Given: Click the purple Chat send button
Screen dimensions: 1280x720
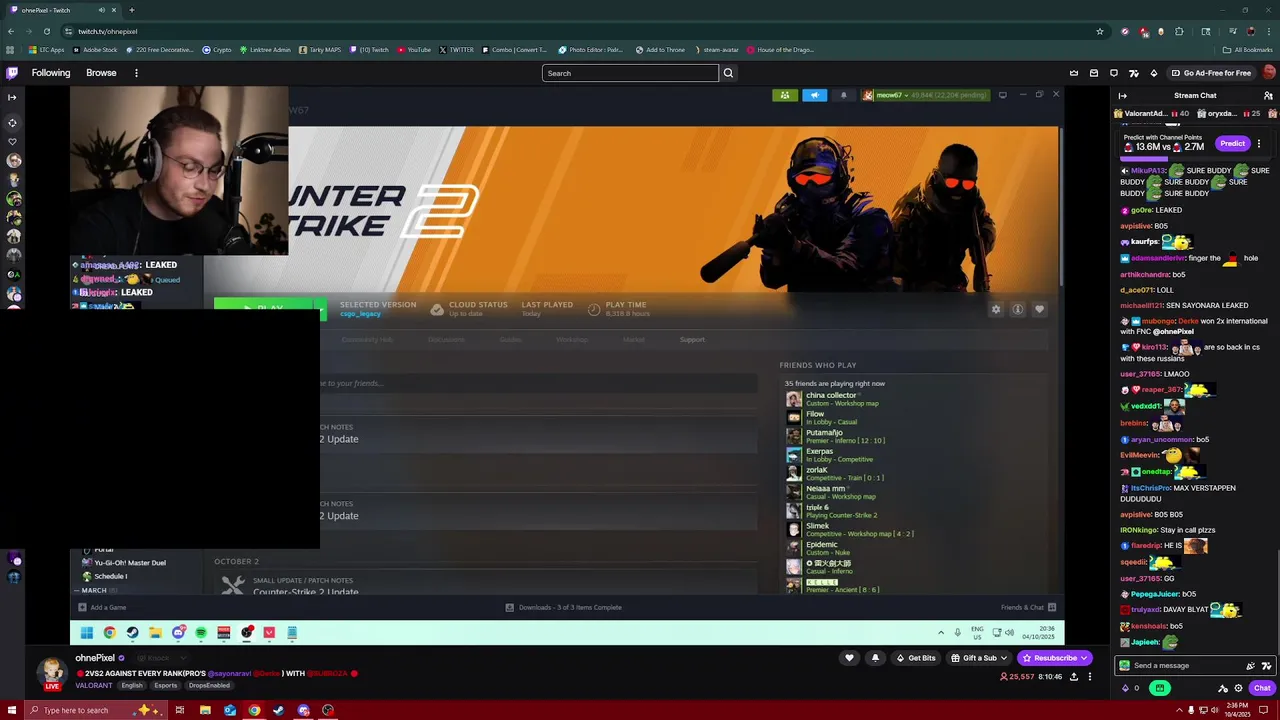Looking at the screenshot, I should point(1262,688).
